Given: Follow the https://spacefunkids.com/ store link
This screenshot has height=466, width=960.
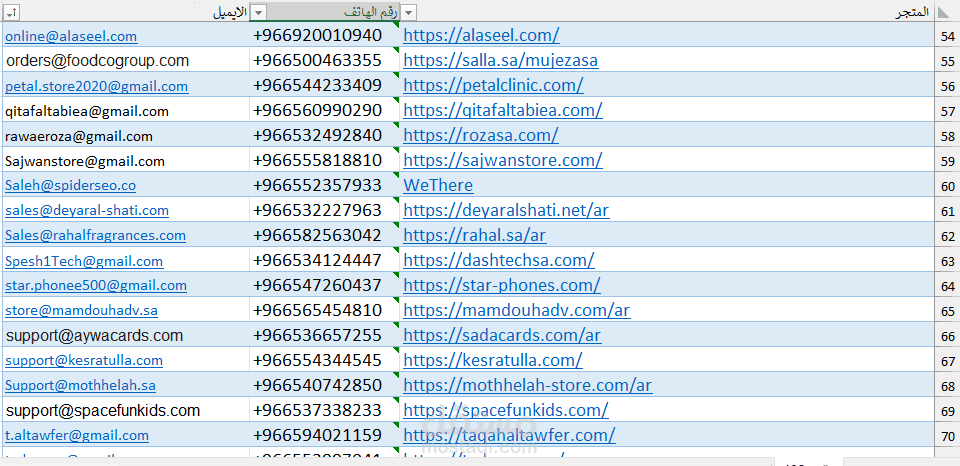Looking at the screenshot, I should pyautogui.click(x=506, y=410).
